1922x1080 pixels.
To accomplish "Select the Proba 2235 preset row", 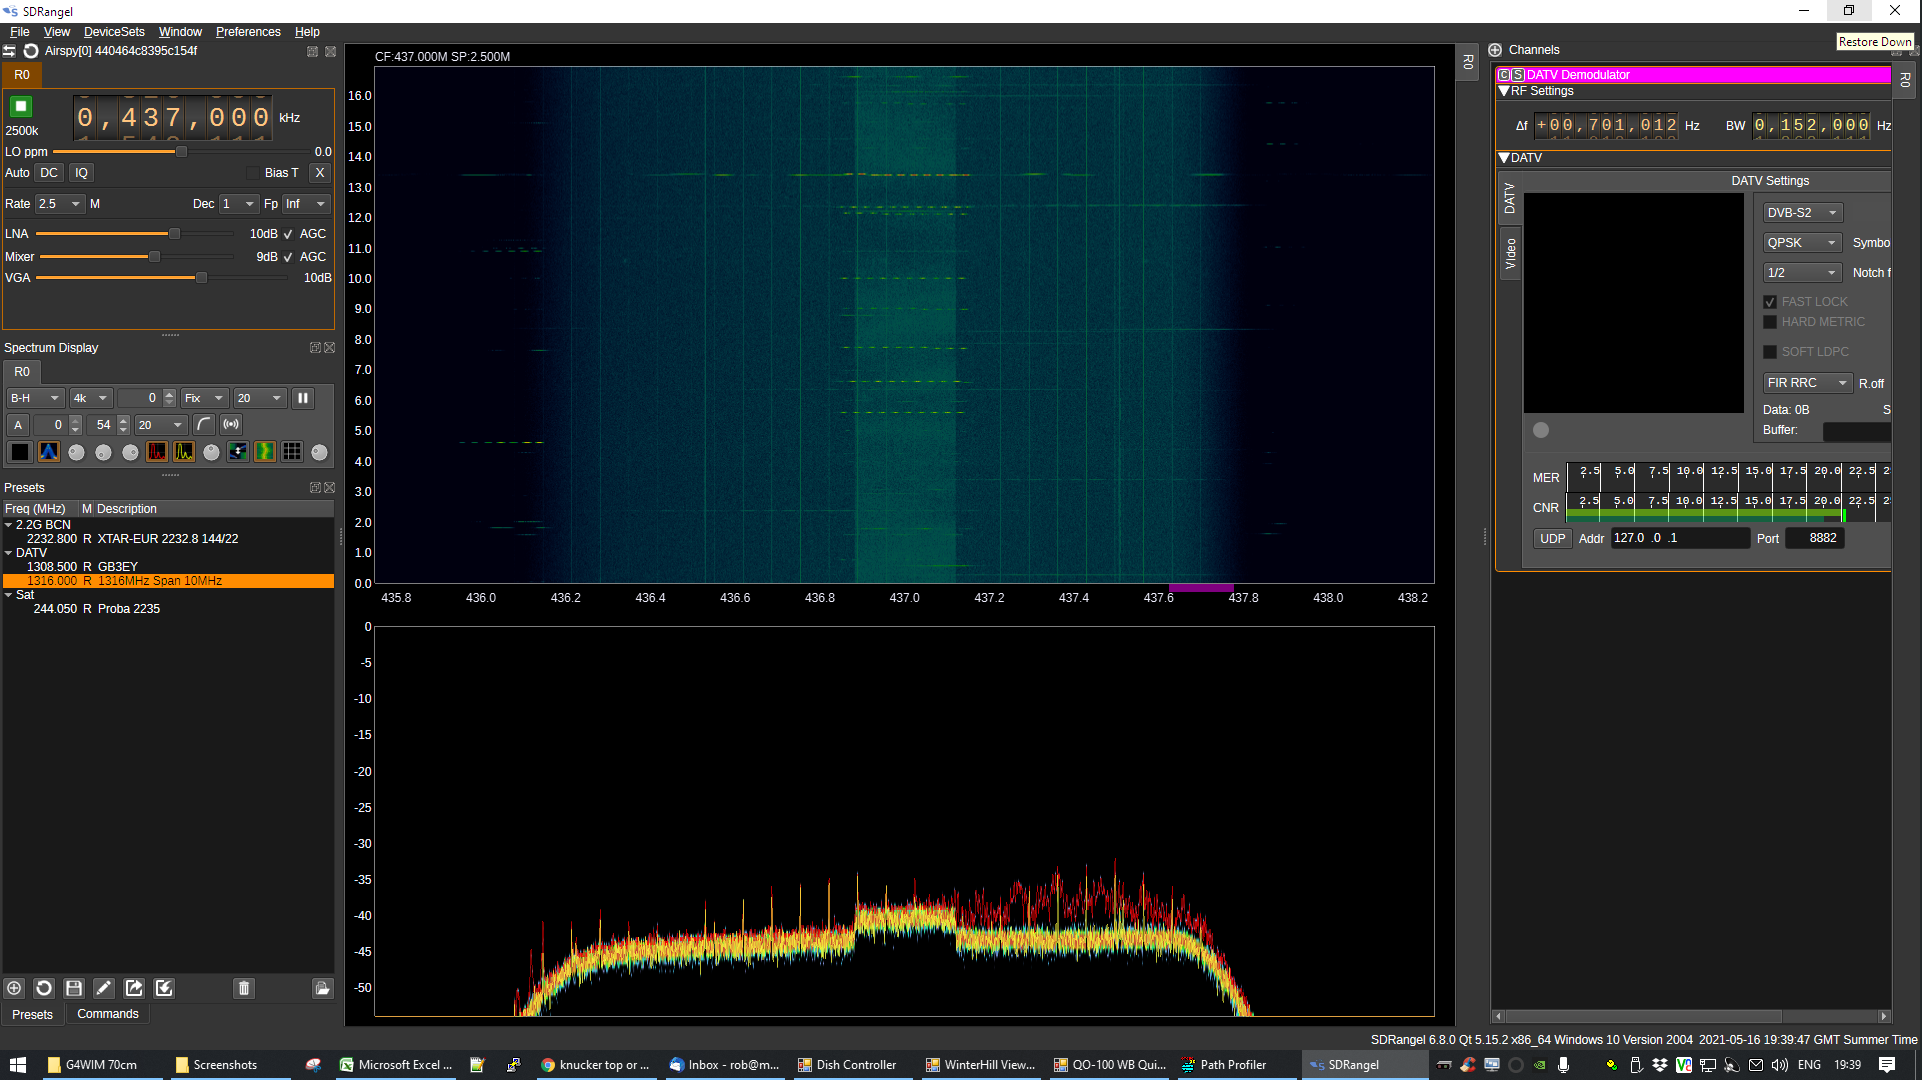I will pos(168,609).
